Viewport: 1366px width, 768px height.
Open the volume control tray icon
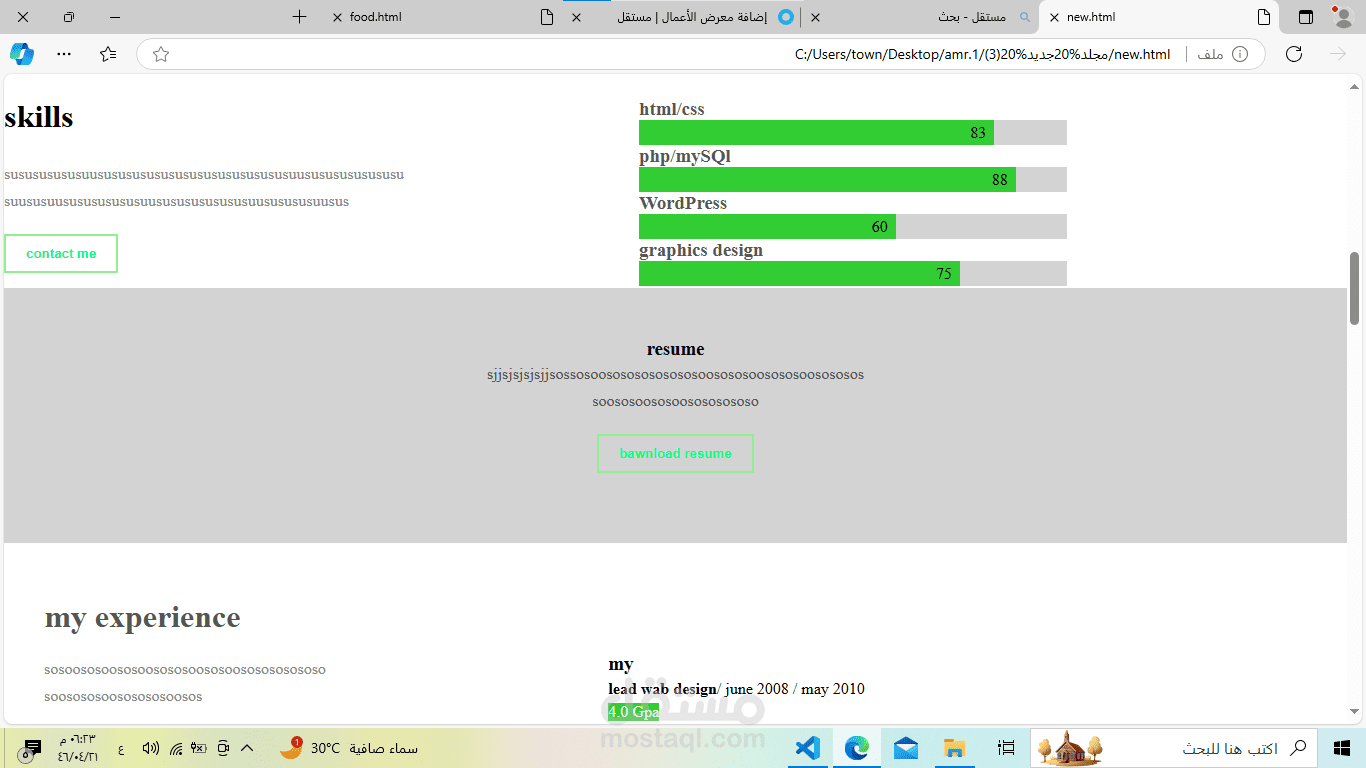[151, 748]
